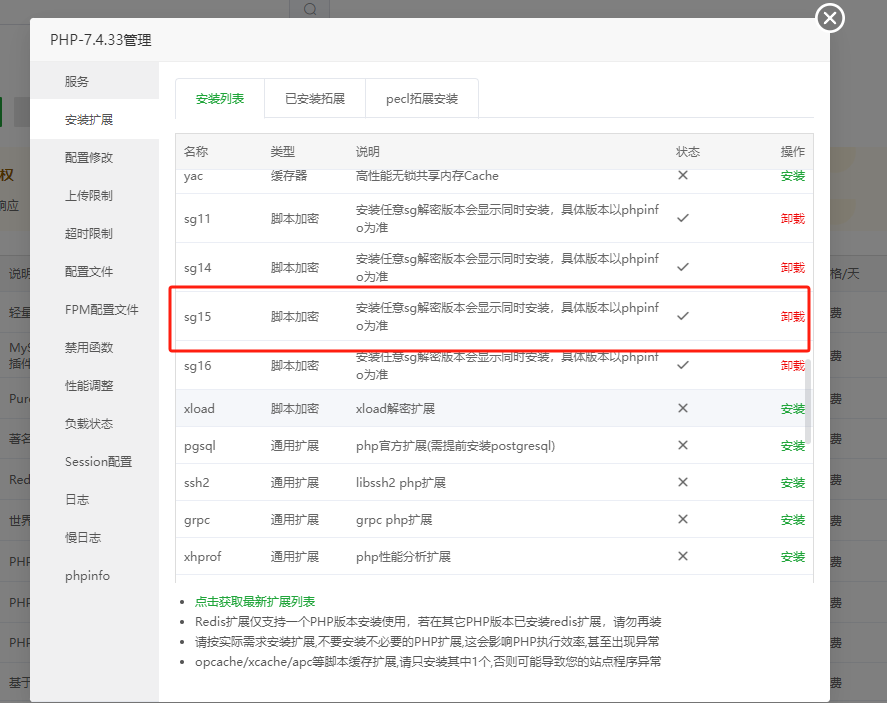Install the grpc PHP extension
Image resolution: width=887 pixels, height=703 pixels.
click(792, 518)
